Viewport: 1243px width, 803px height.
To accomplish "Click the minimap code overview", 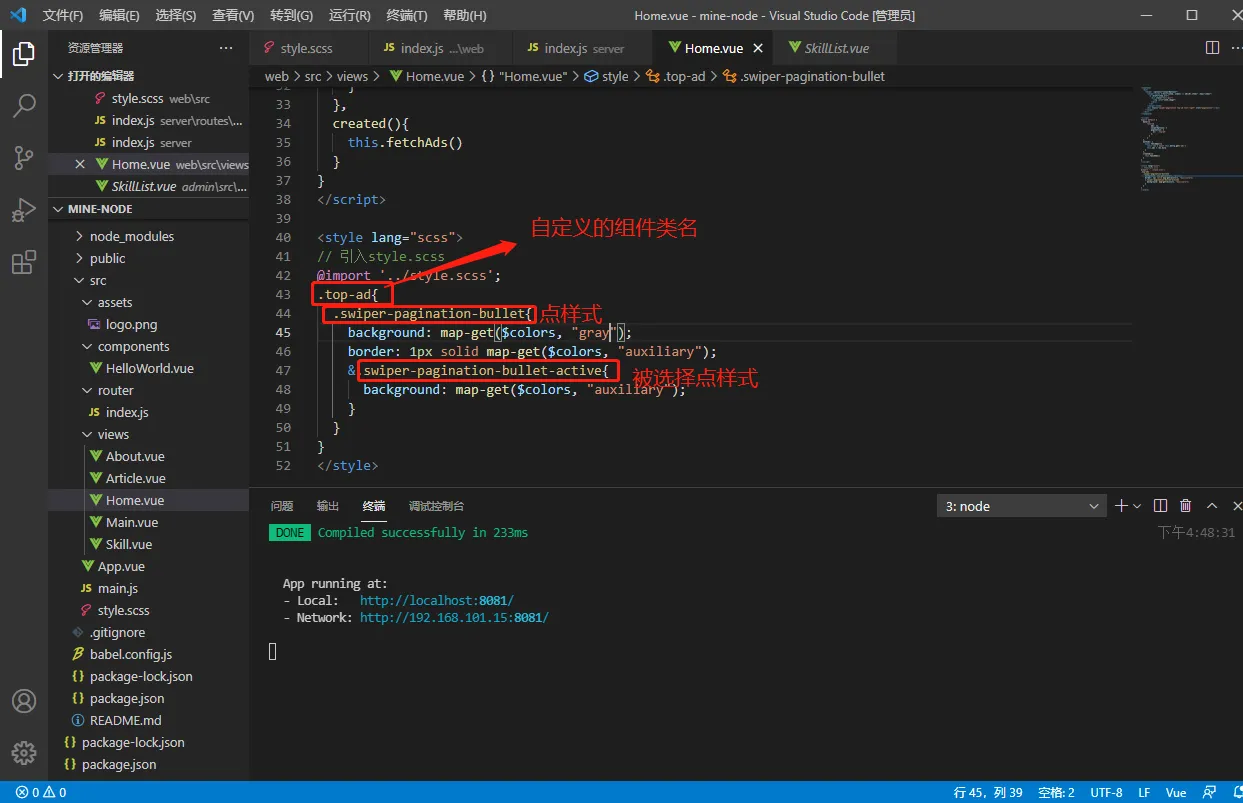I will [x=1180, y=140].
